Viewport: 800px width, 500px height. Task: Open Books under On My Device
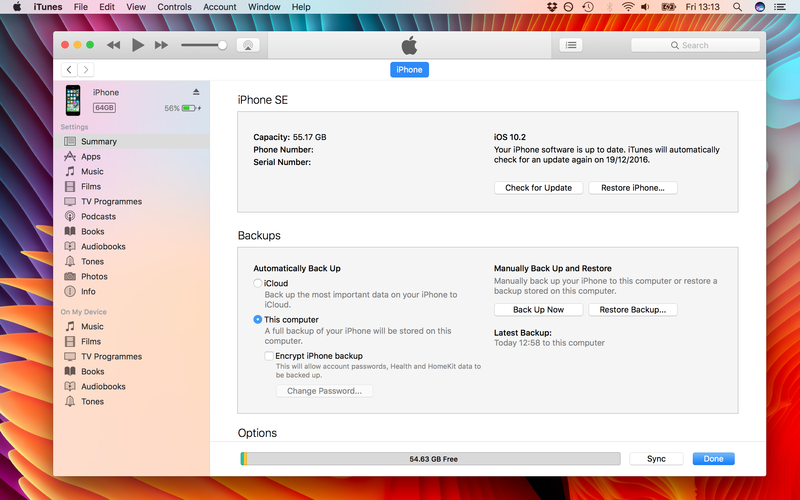(132, 371)
